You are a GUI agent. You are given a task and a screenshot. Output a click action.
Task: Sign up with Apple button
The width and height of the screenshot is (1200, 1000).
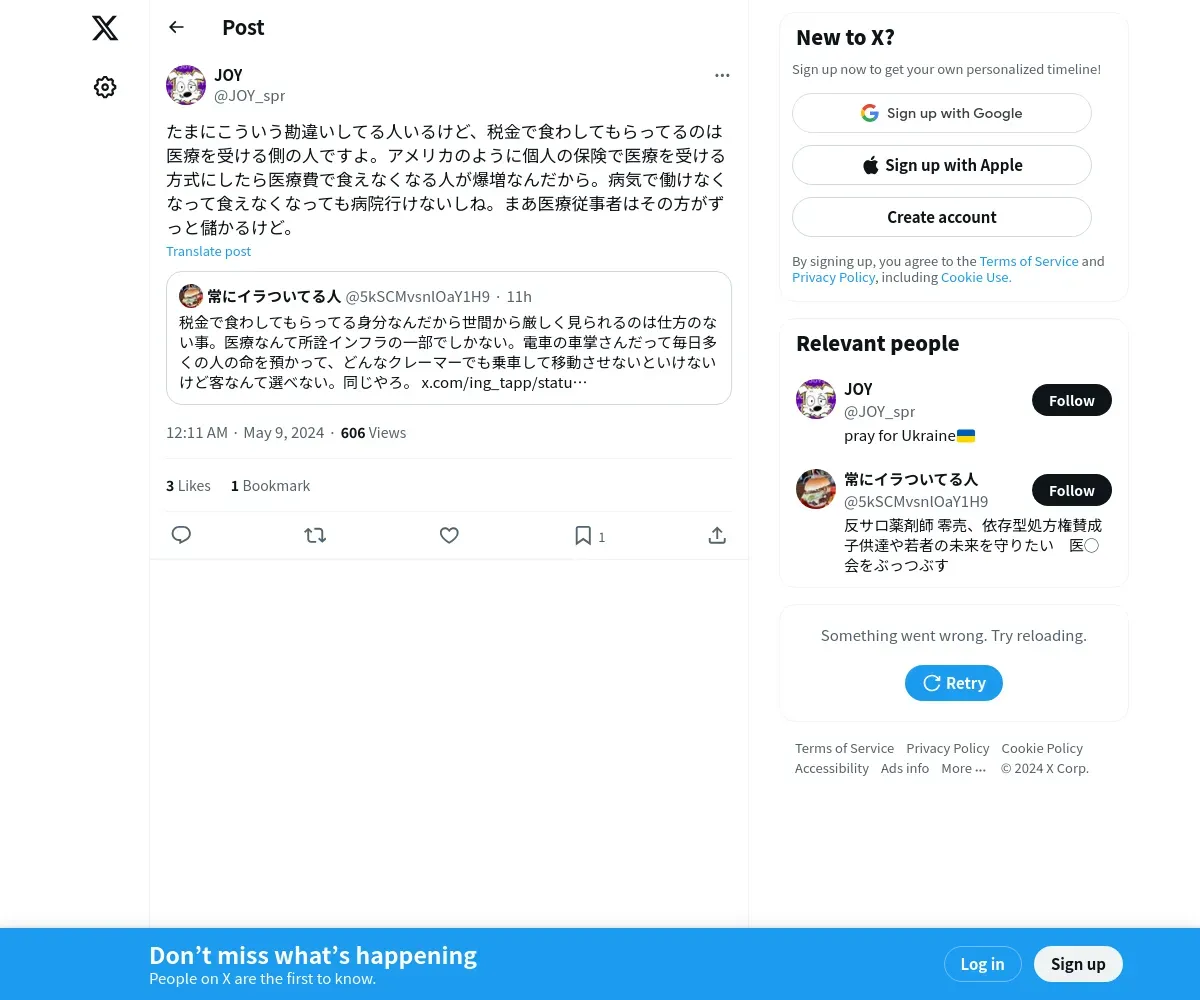(942, 165)
